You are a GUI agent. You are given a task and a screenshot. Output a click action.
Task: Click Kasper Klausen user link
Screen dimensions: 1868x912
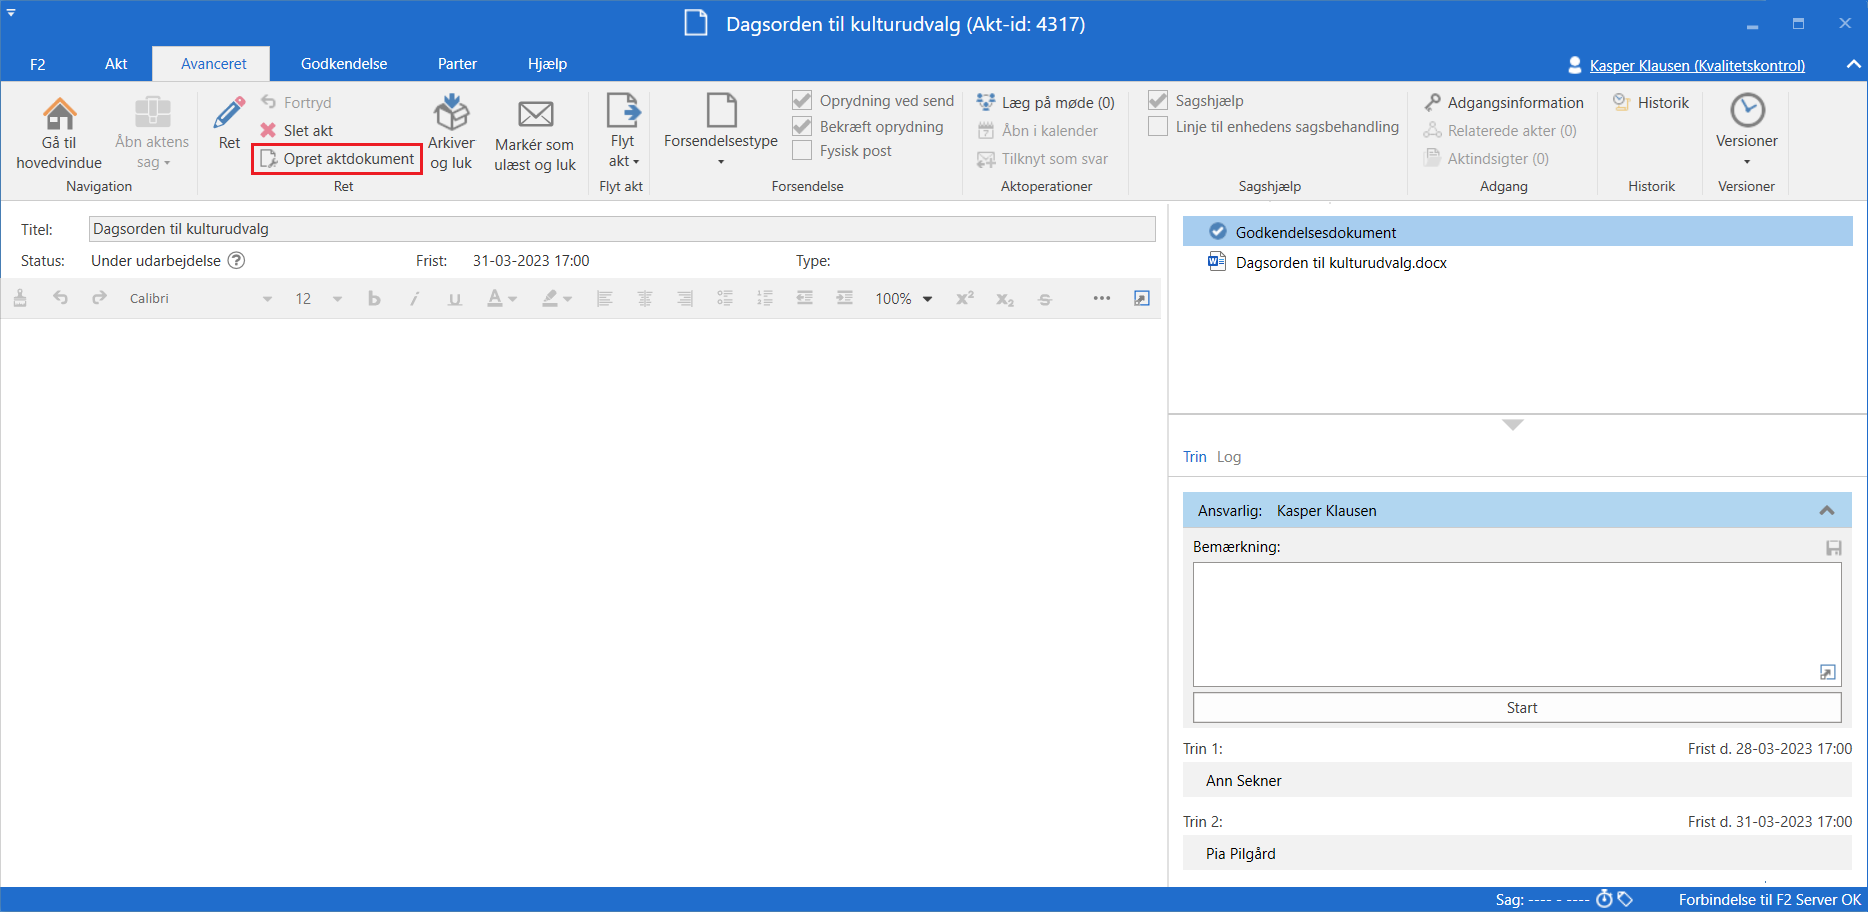pyautogui.click(x=1696, y=65)
